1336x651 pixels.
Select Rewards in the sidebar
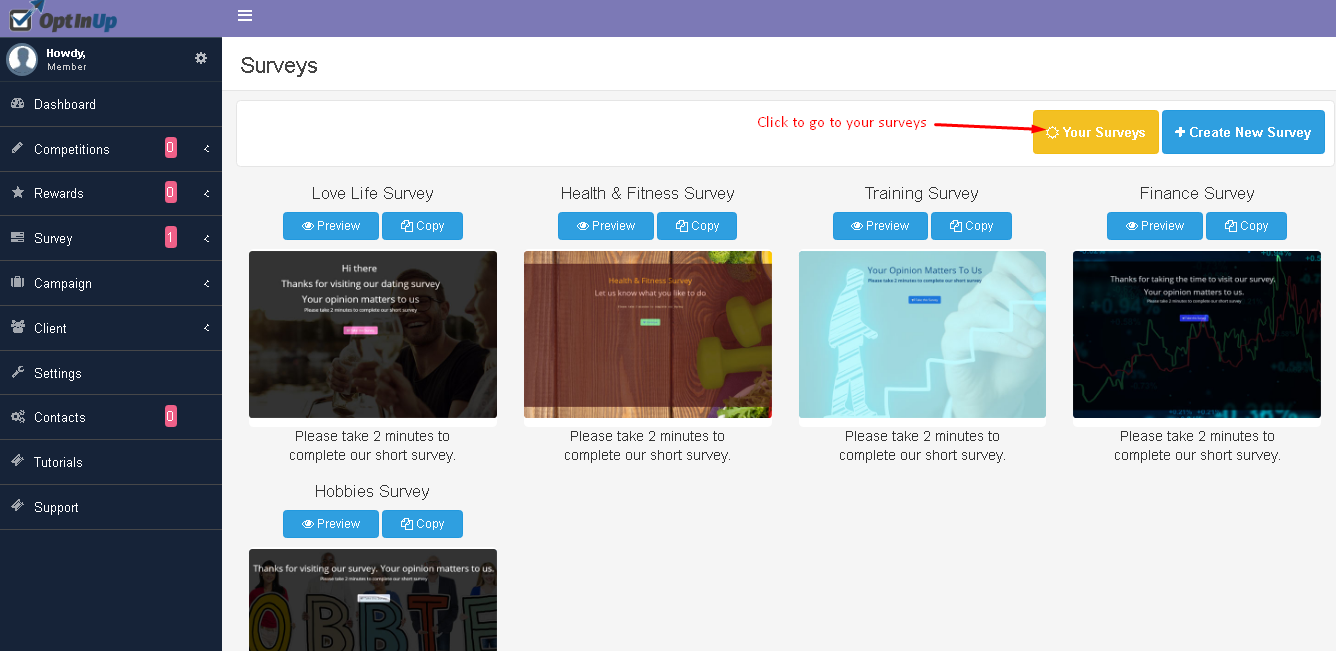(x=111, y=193)
